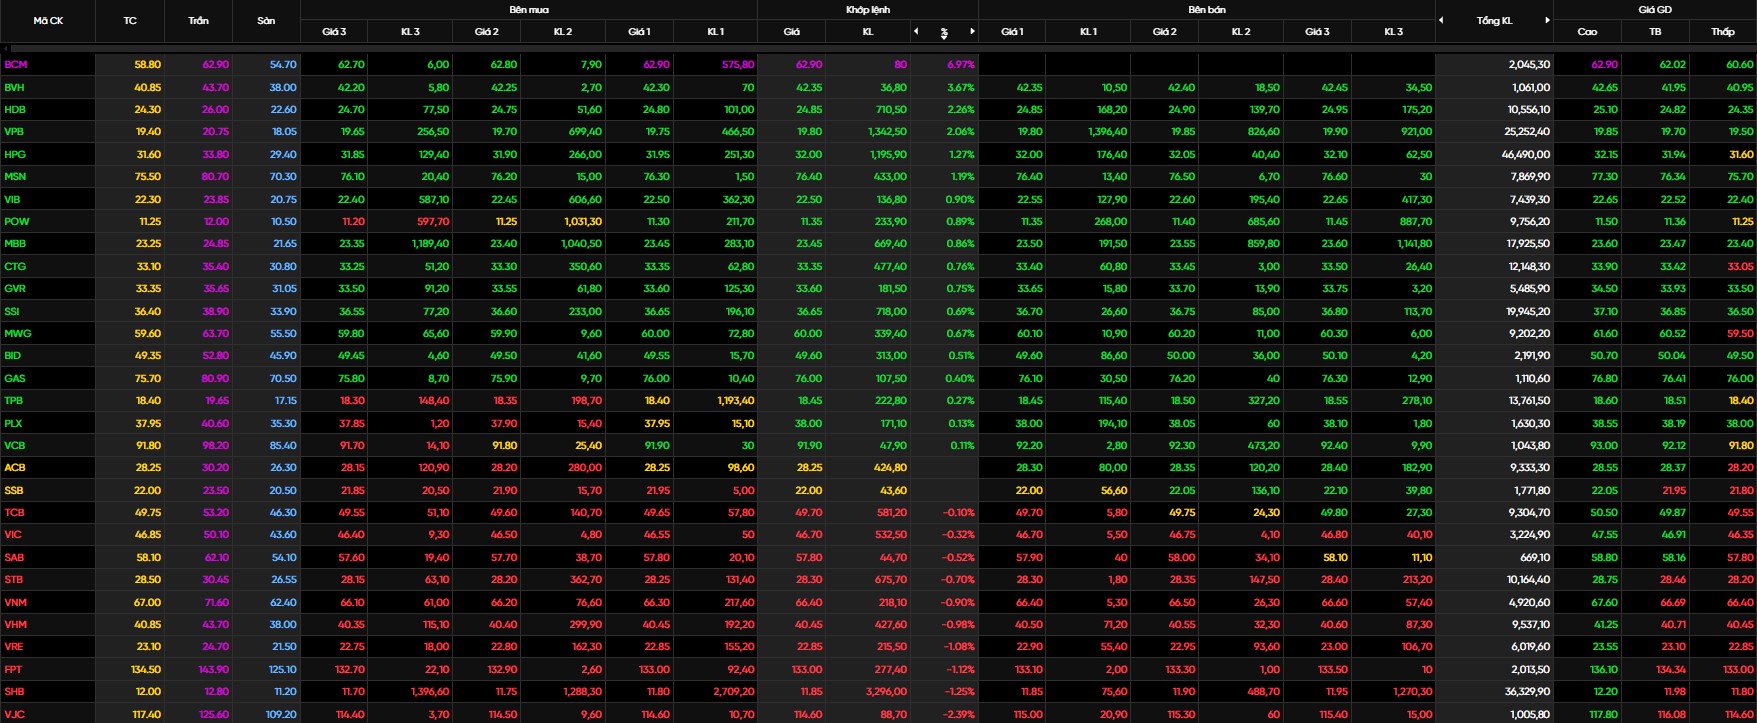1757x723 pixels.
Task: Select the TCB ticker
Action: (x=14, y=512)
